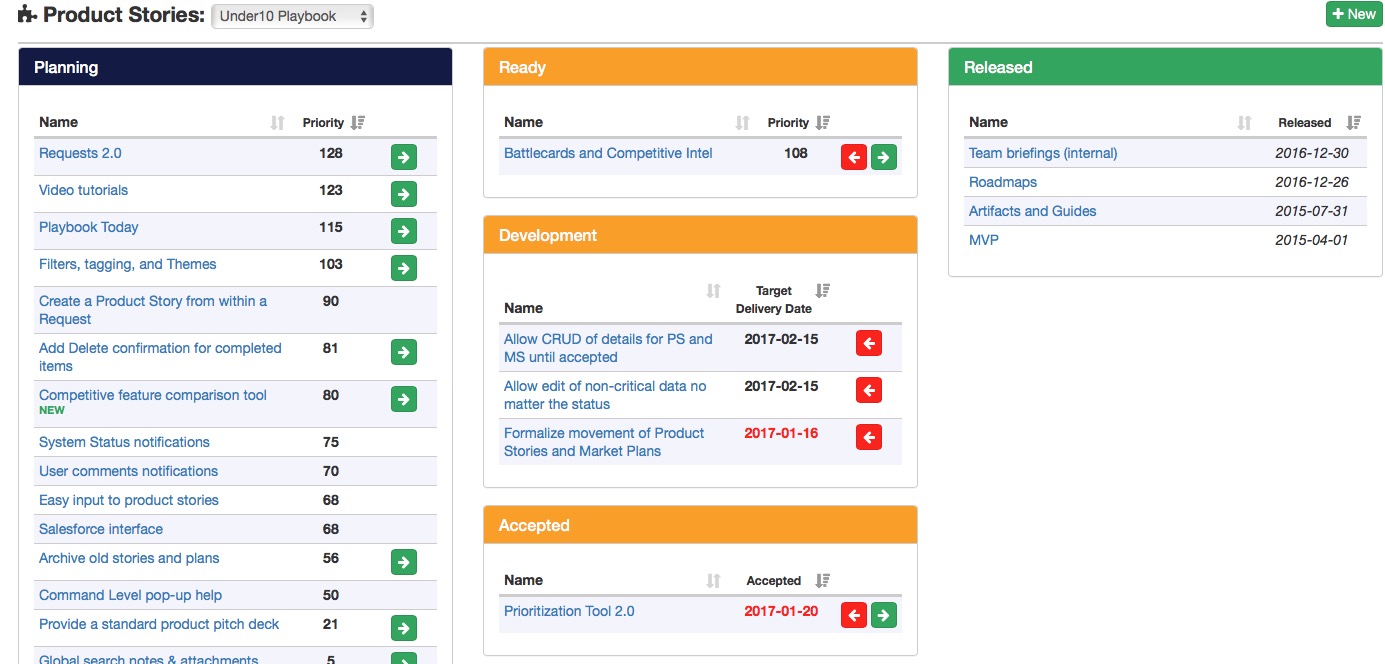Move Formalize movement story back with red arrow
This screenshot has height=664, width=1385.
pos(869,437)
